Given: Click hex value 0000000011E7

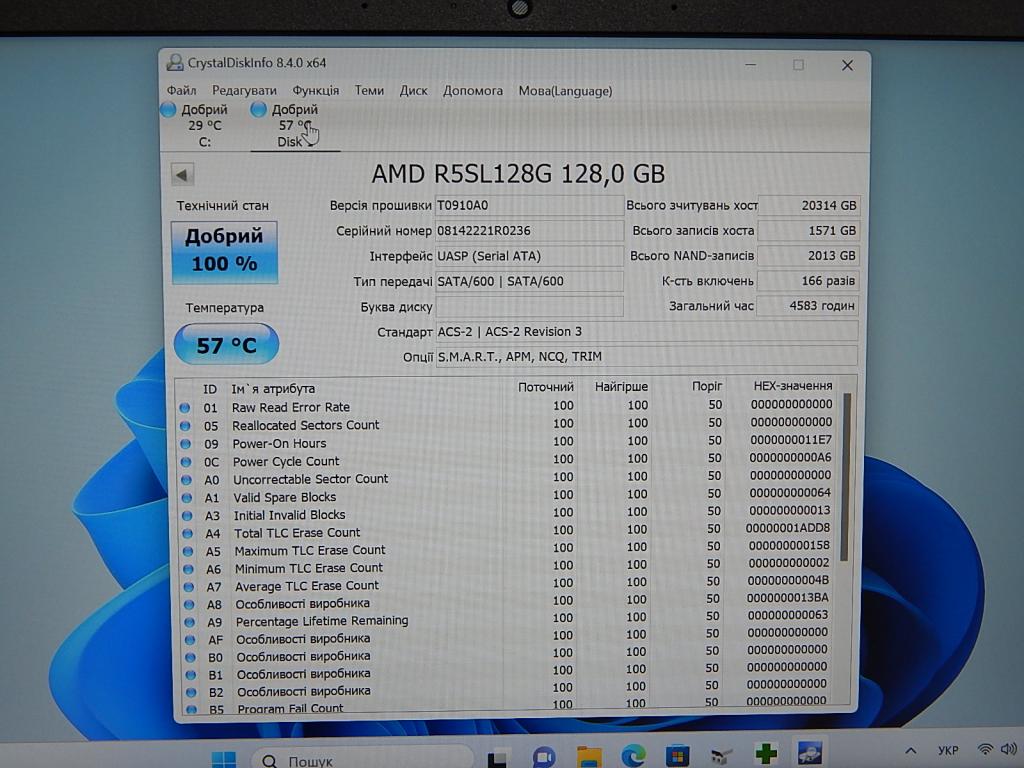Looking at the screenshot, I should 790,440.
